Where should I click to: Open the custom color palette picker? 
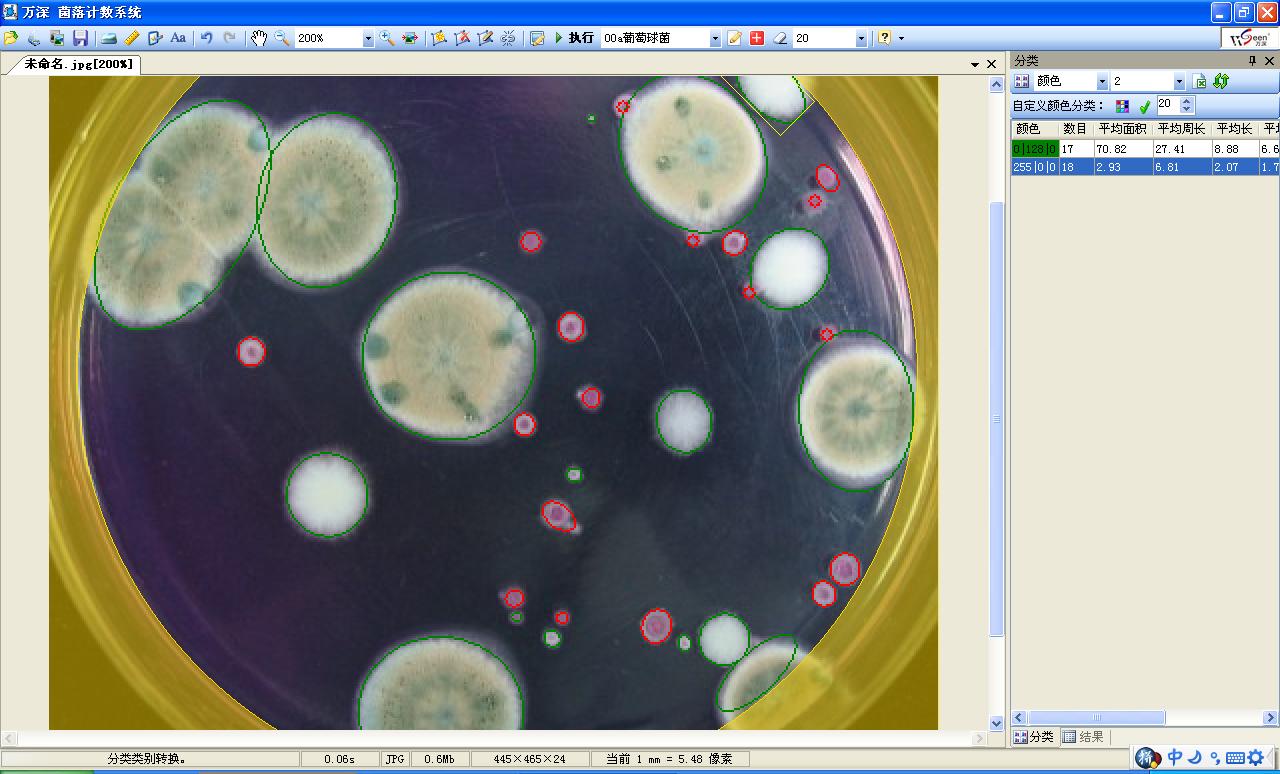pos(1122,106)
